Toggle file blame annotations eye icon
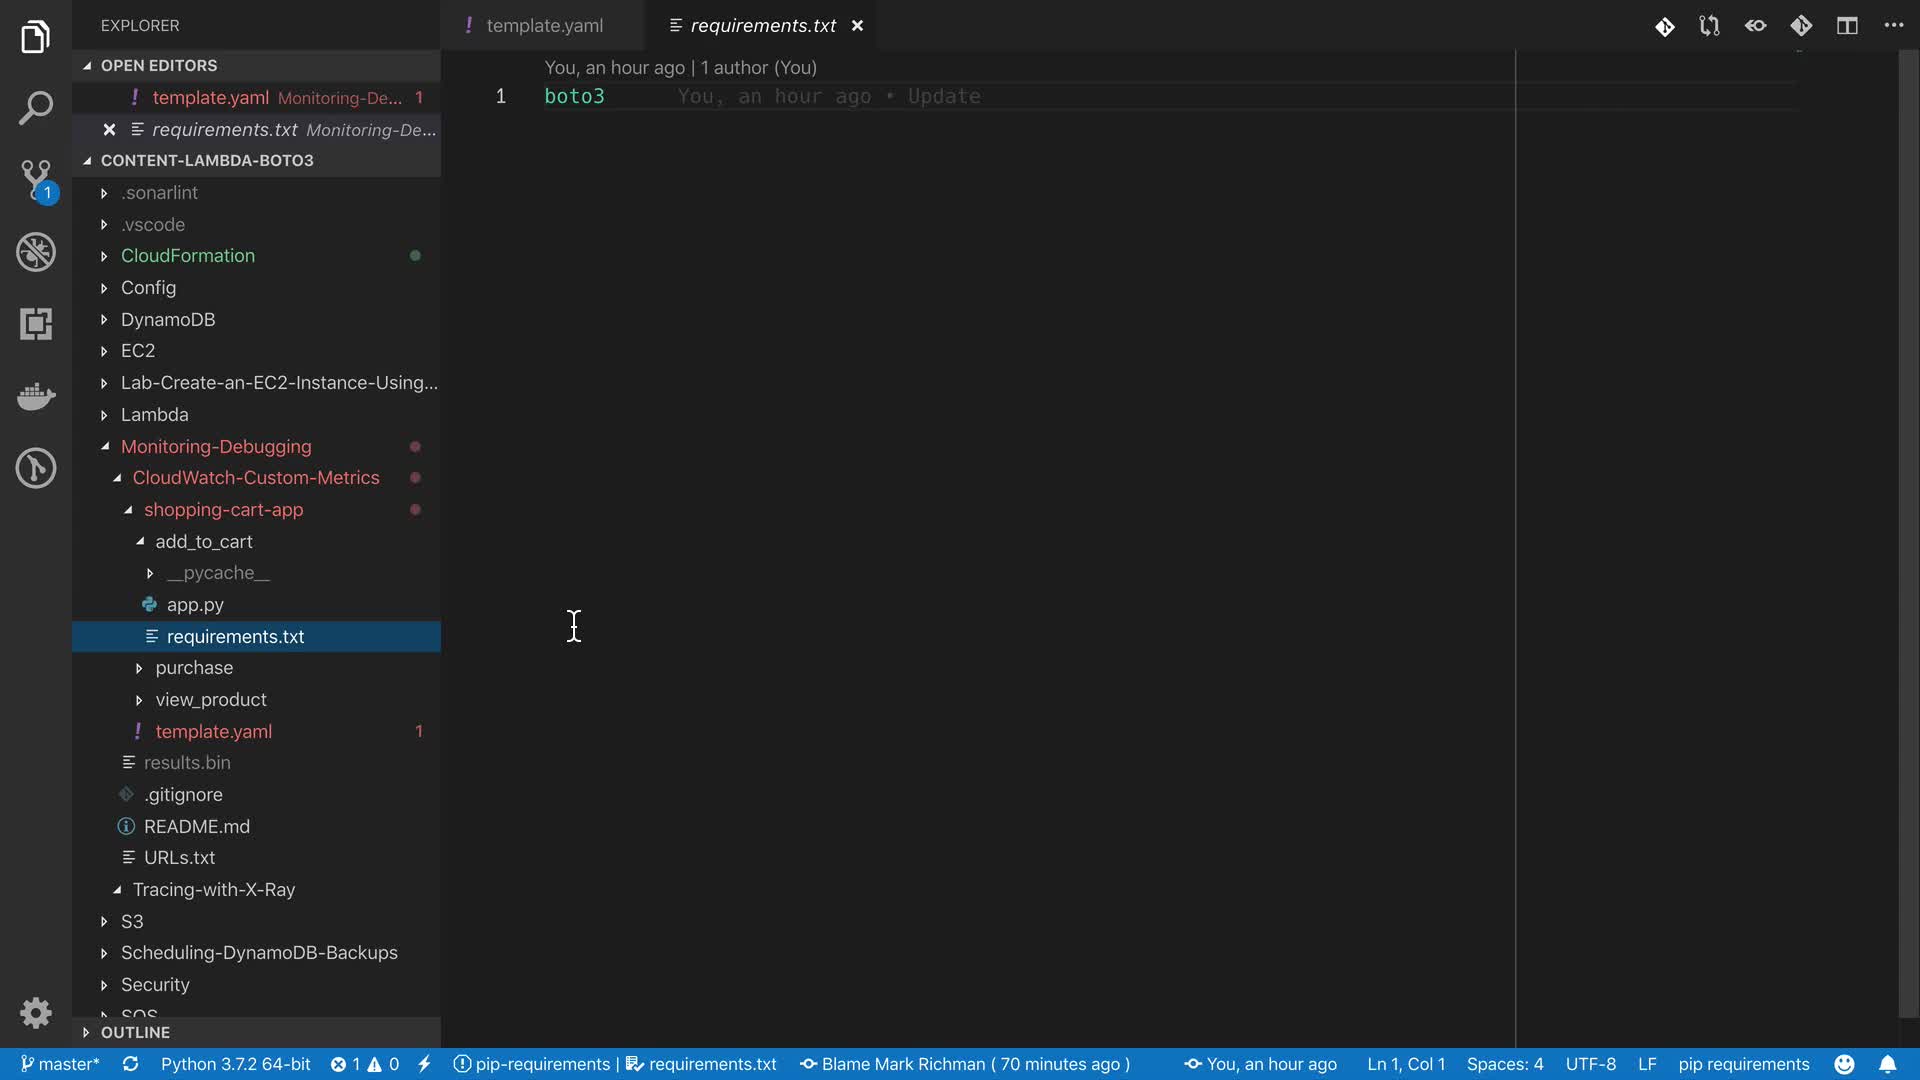 point(1755,26)
